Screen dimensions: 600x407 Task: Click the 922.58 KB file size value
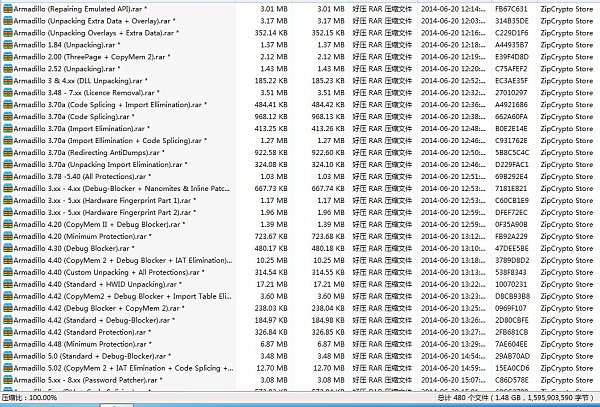click(271, 153)
